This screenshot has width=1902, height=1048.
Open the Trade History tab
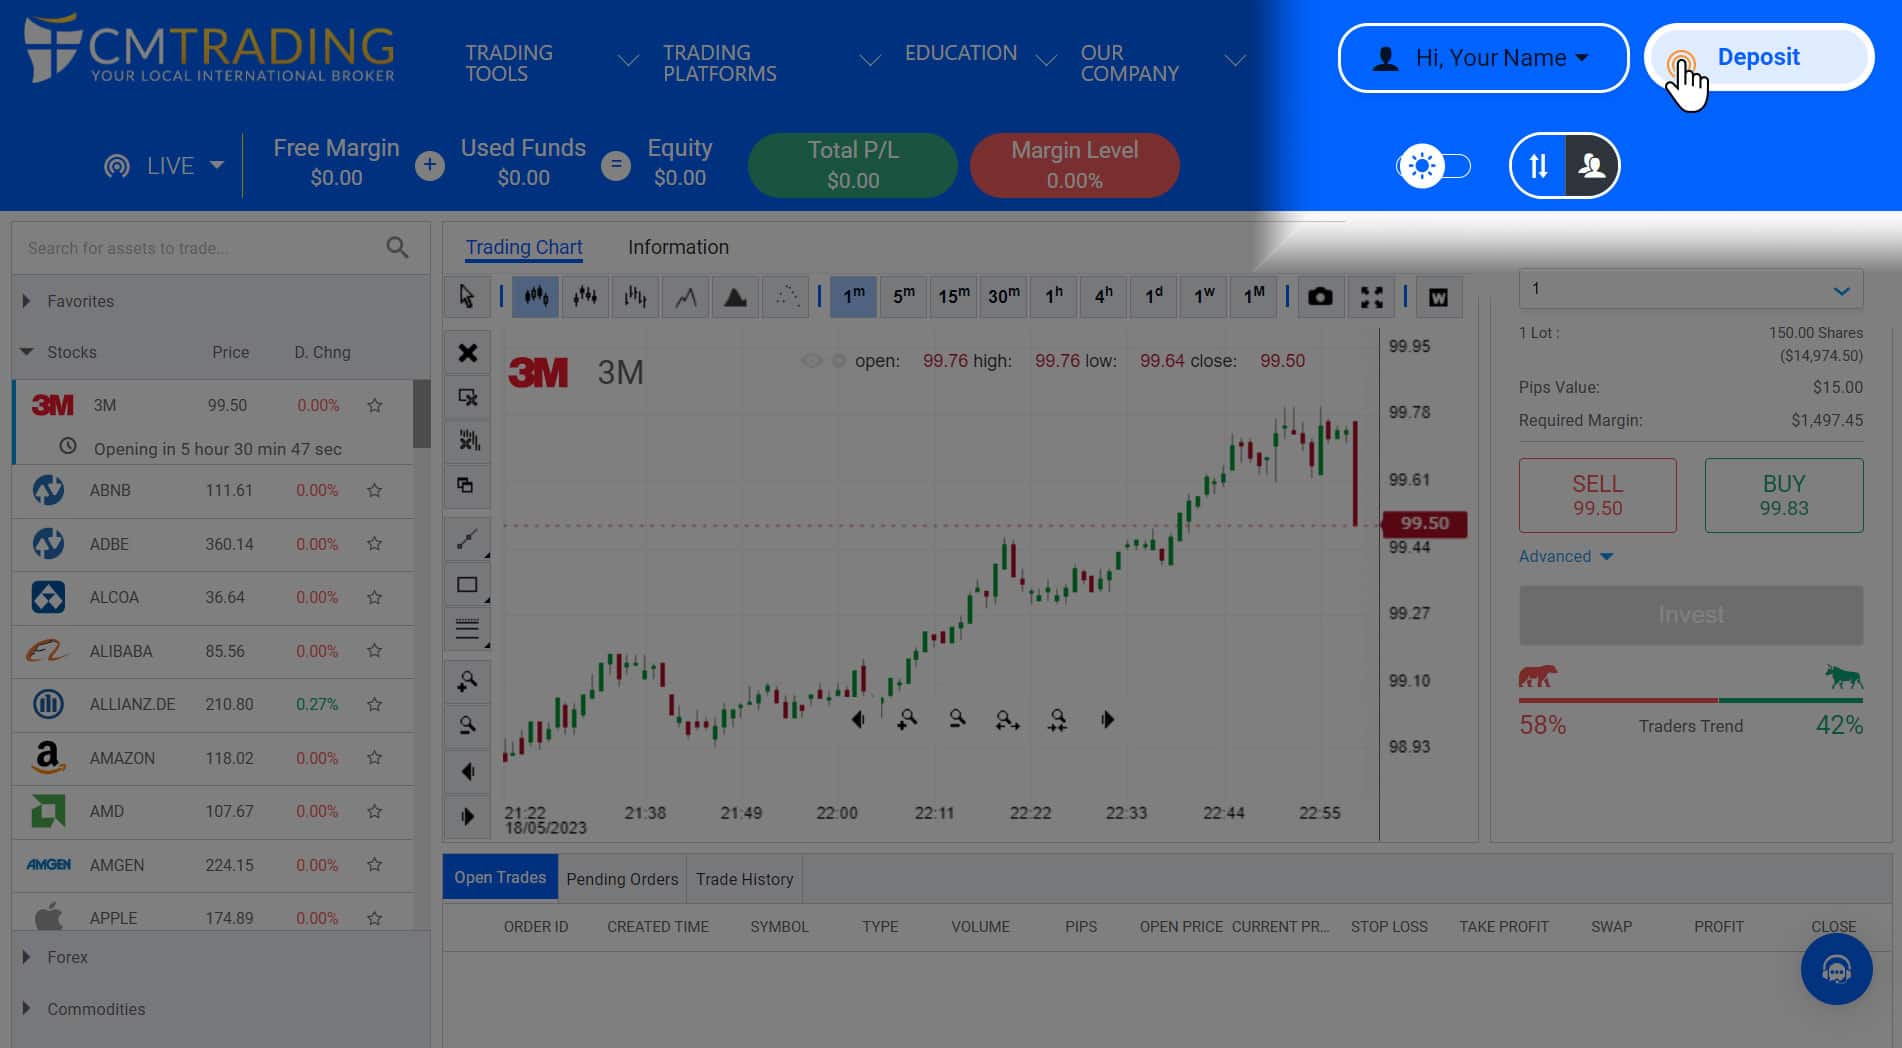744,879
